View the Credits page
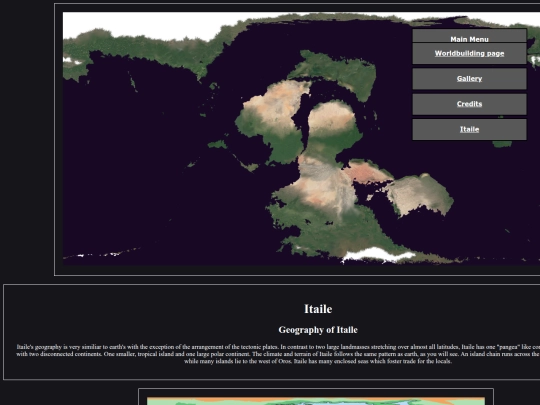 (469, 104)
